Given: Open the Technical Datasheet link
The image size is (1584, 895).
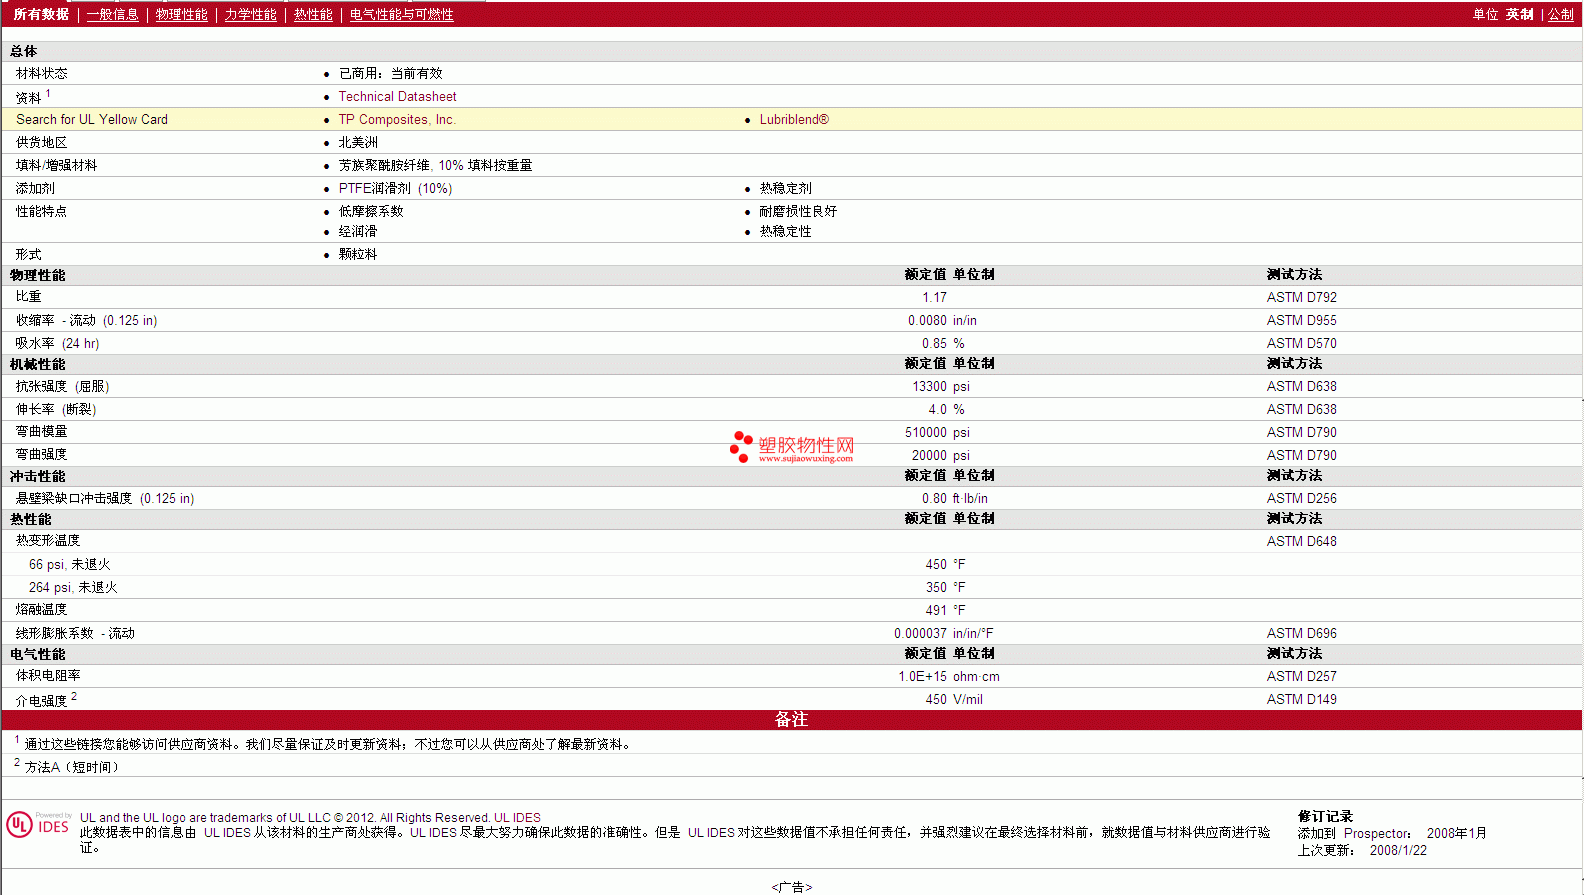Looking at the screenshot, I should point(397,97).
